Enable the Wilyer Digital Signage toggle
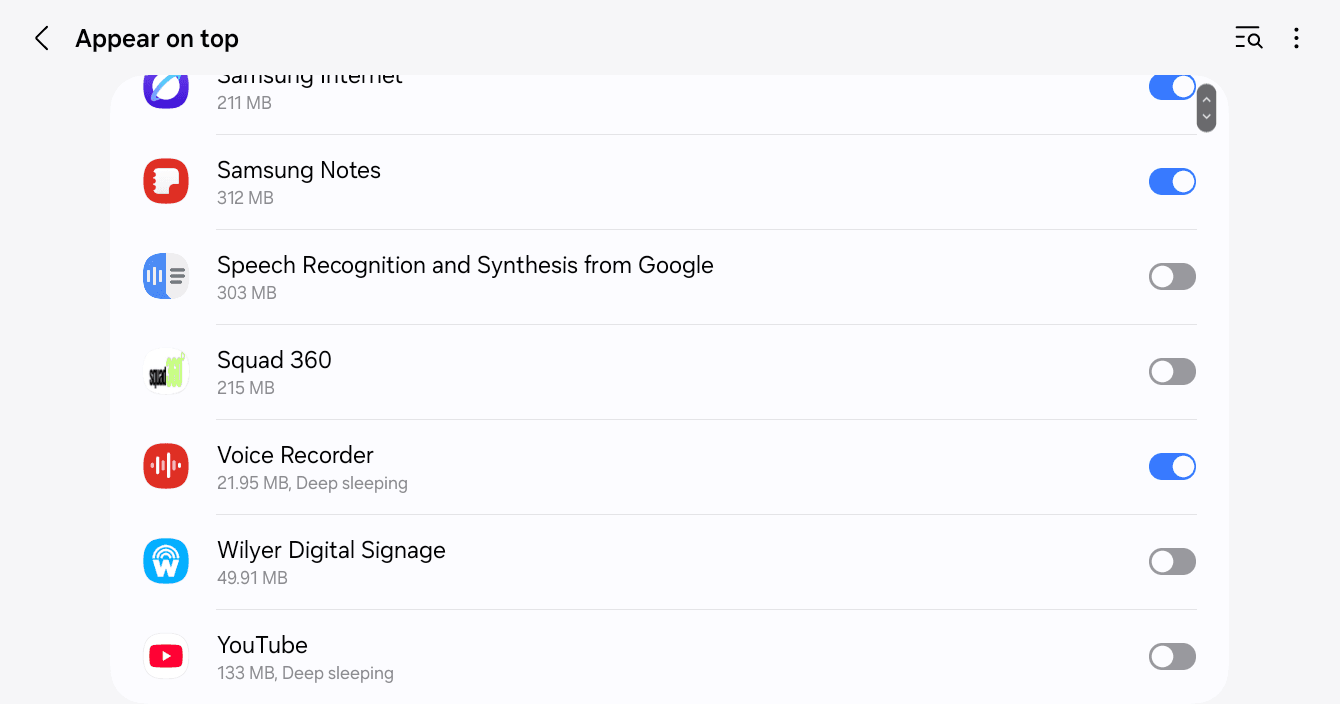Image resolution: width=1340 pixels, height=704 pixels. [x=1172, y=561]
